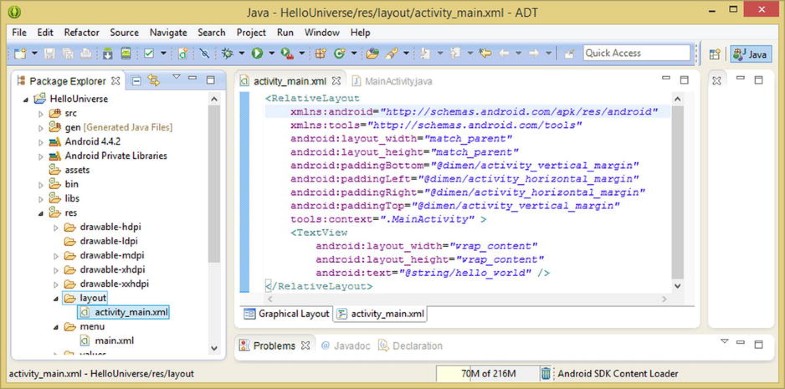
Task: Open the File menu
Action: tap(19, 33)
